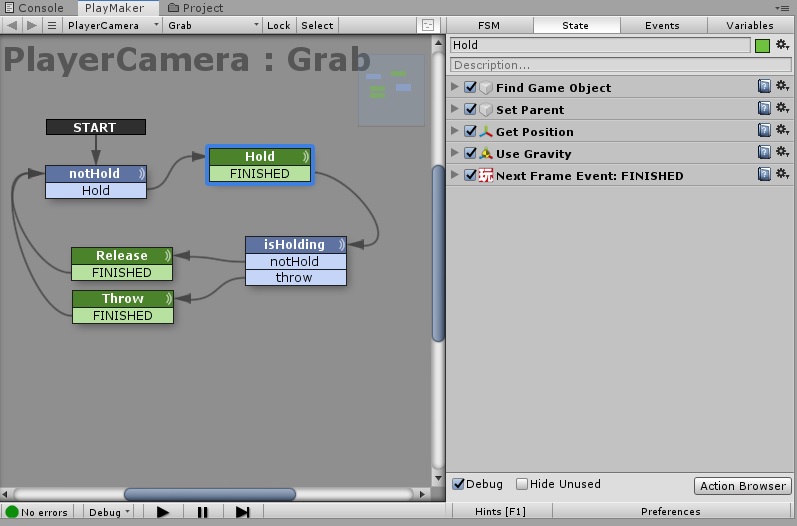Expand the Get Position action
Viewport: 797px width, 526px height.
(x=455, y=131)
